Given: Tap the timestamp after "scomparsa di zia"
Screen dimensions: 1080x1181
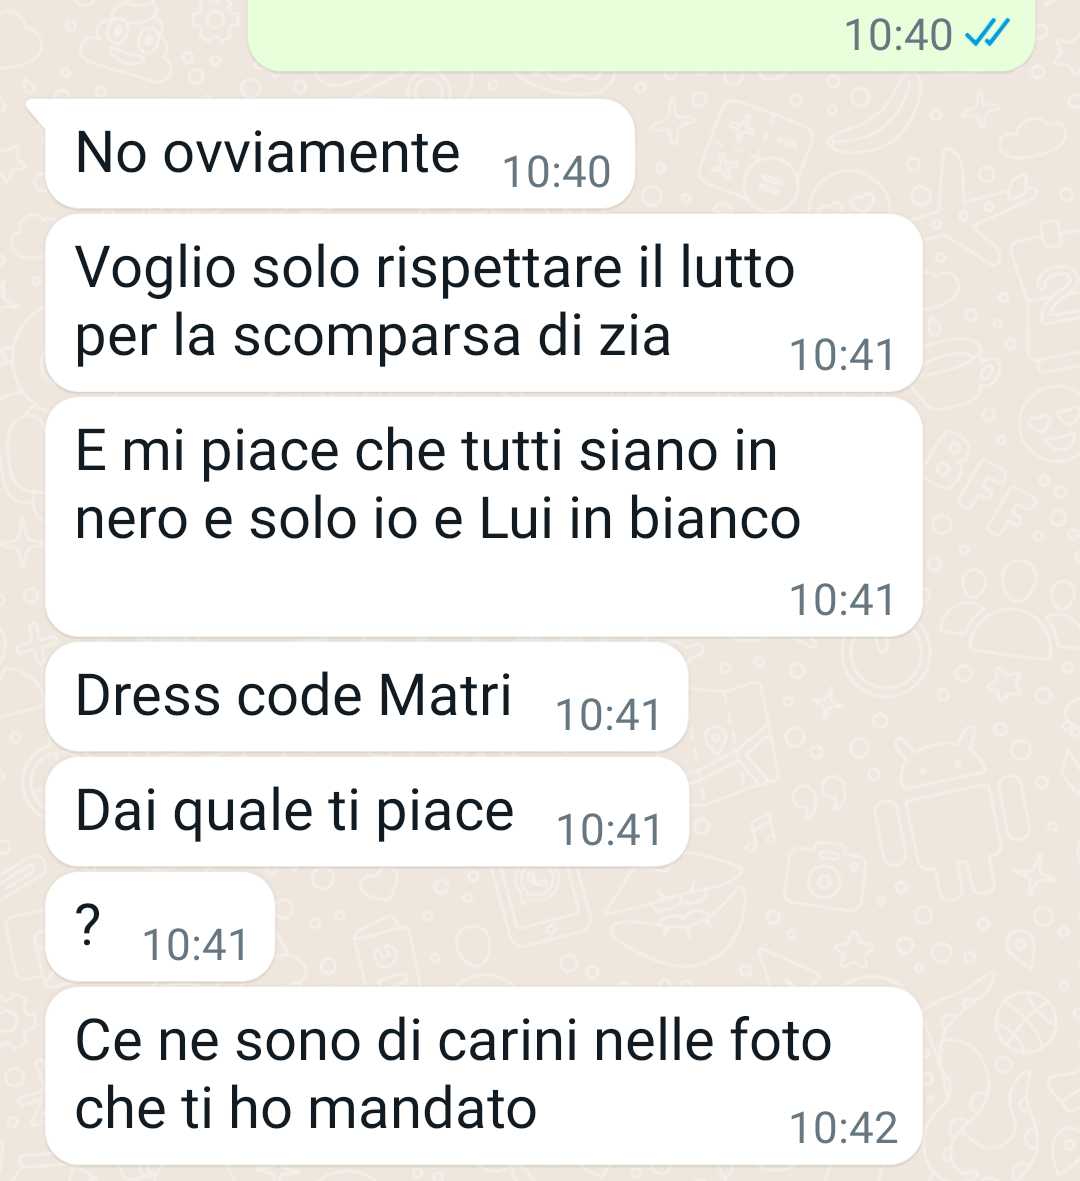Looking at the screenshot, I should tap(842, 355).
